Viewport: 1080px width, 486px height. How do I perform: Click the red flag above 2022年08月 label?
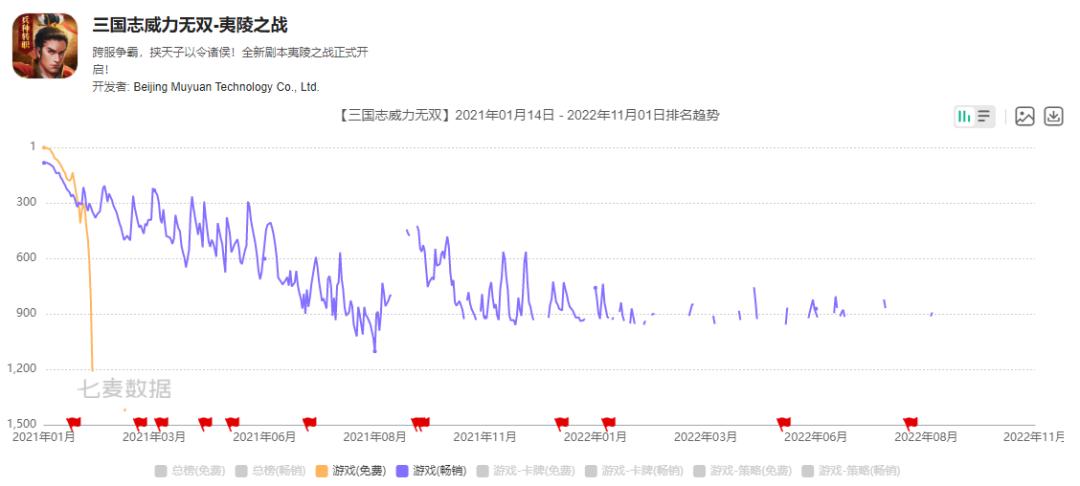(x=911, y=423)
